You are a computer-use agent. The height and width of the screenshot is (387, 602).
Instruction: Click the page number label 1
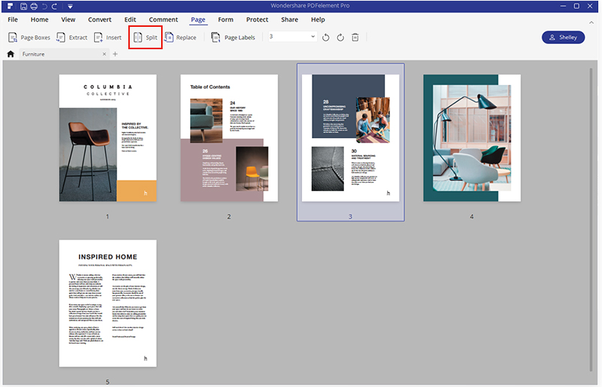[x=108, y=217]
